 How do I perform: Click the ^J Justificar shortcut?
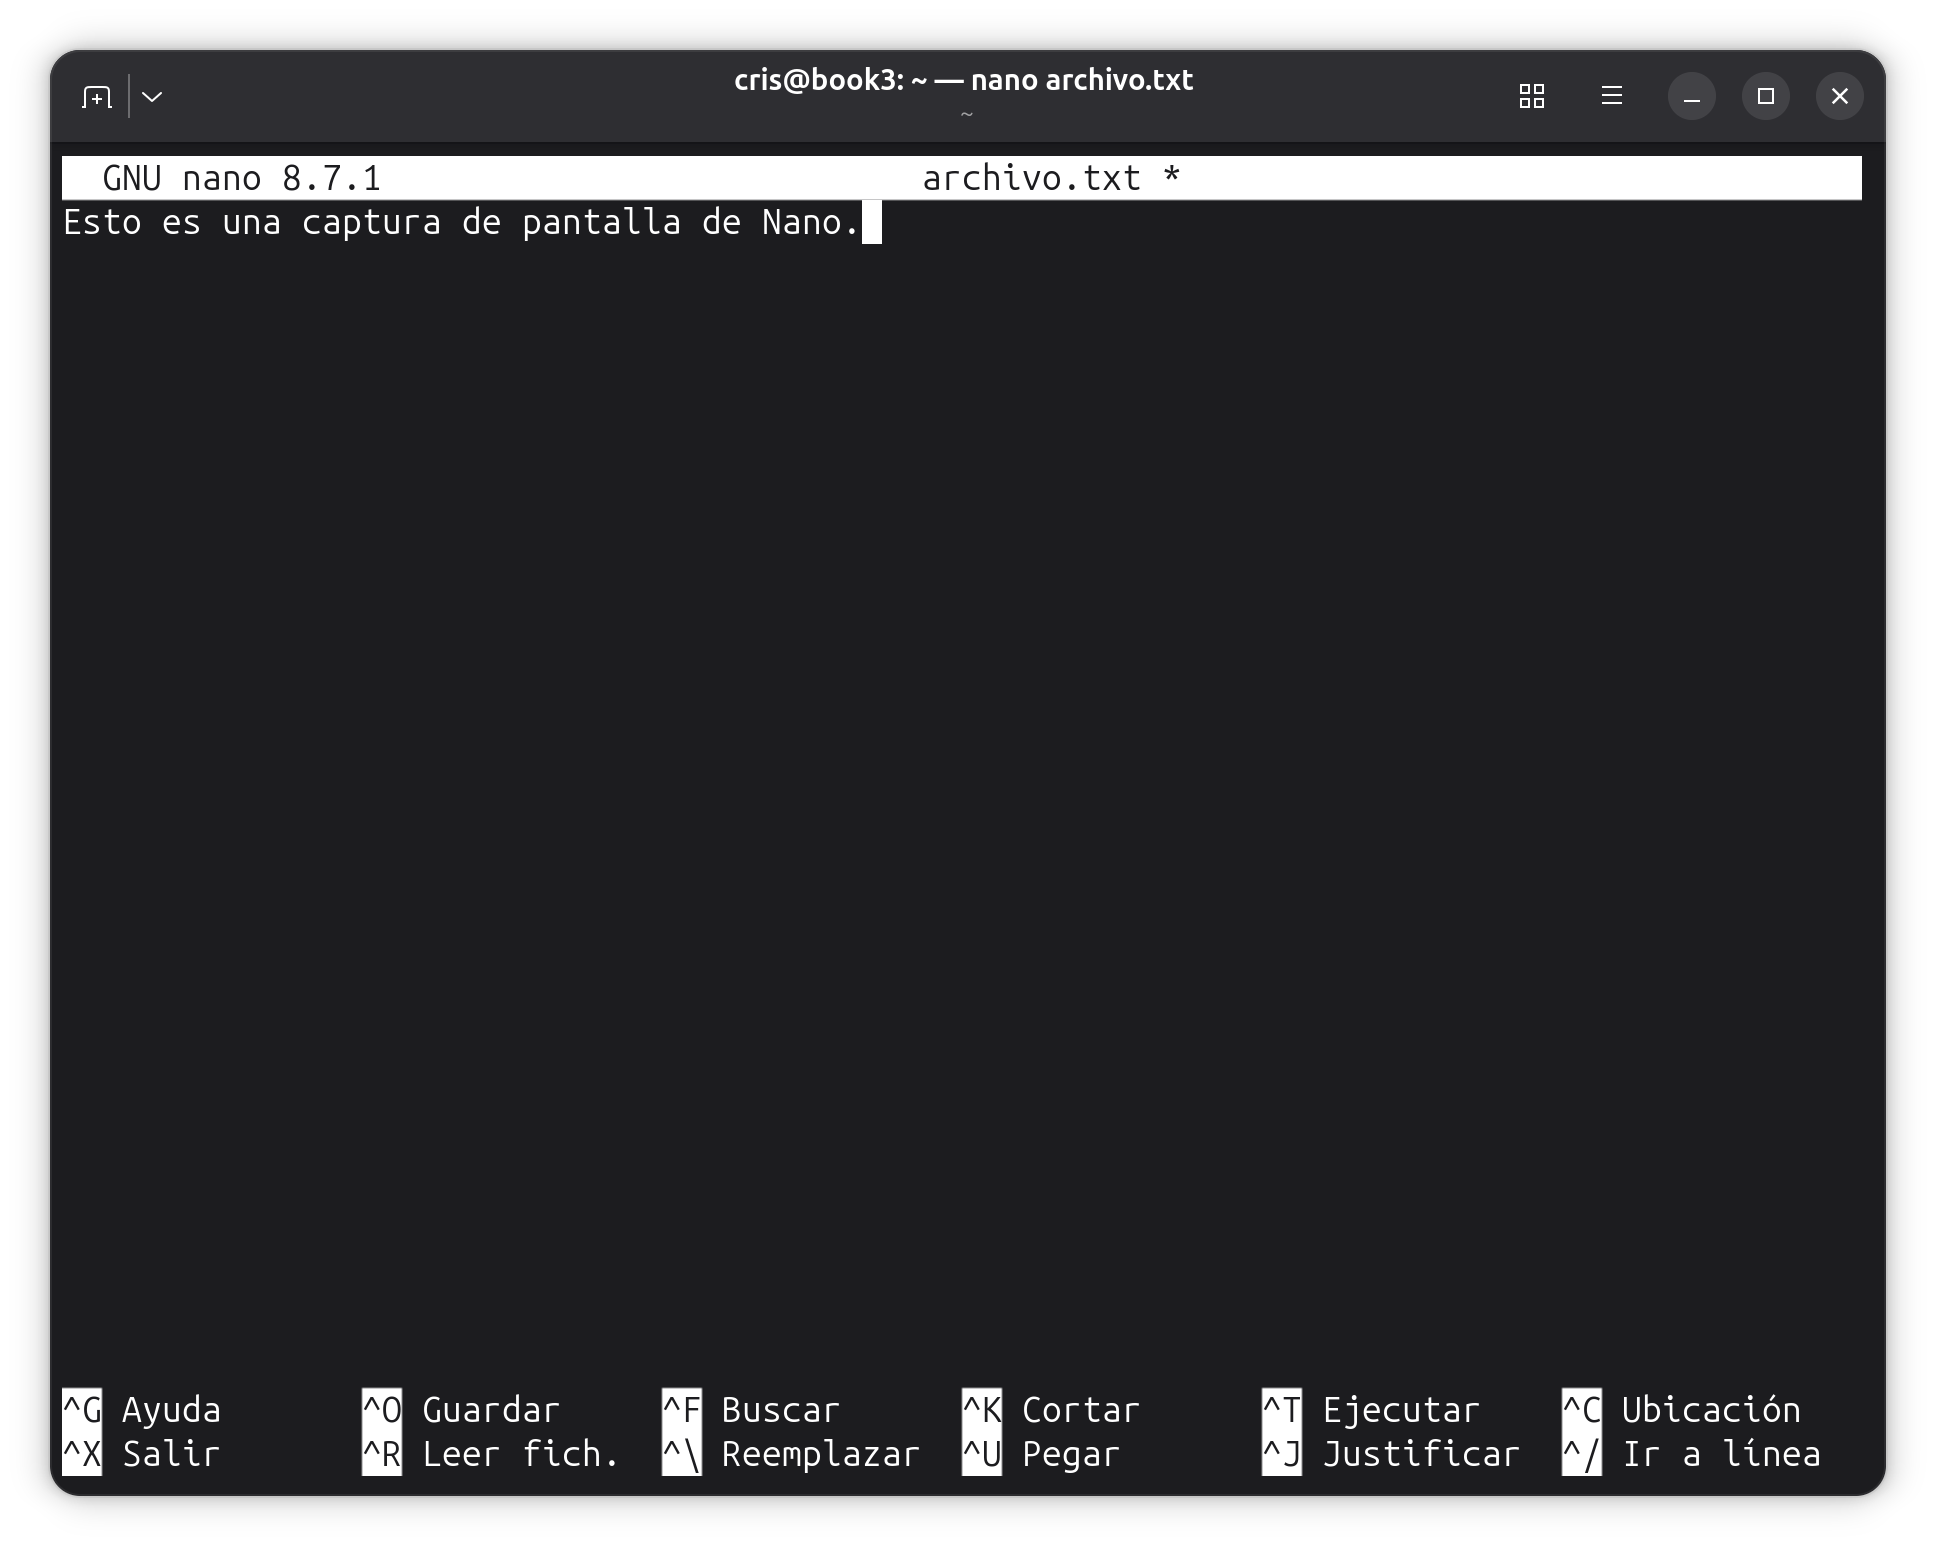(x=1391, y=1454)
